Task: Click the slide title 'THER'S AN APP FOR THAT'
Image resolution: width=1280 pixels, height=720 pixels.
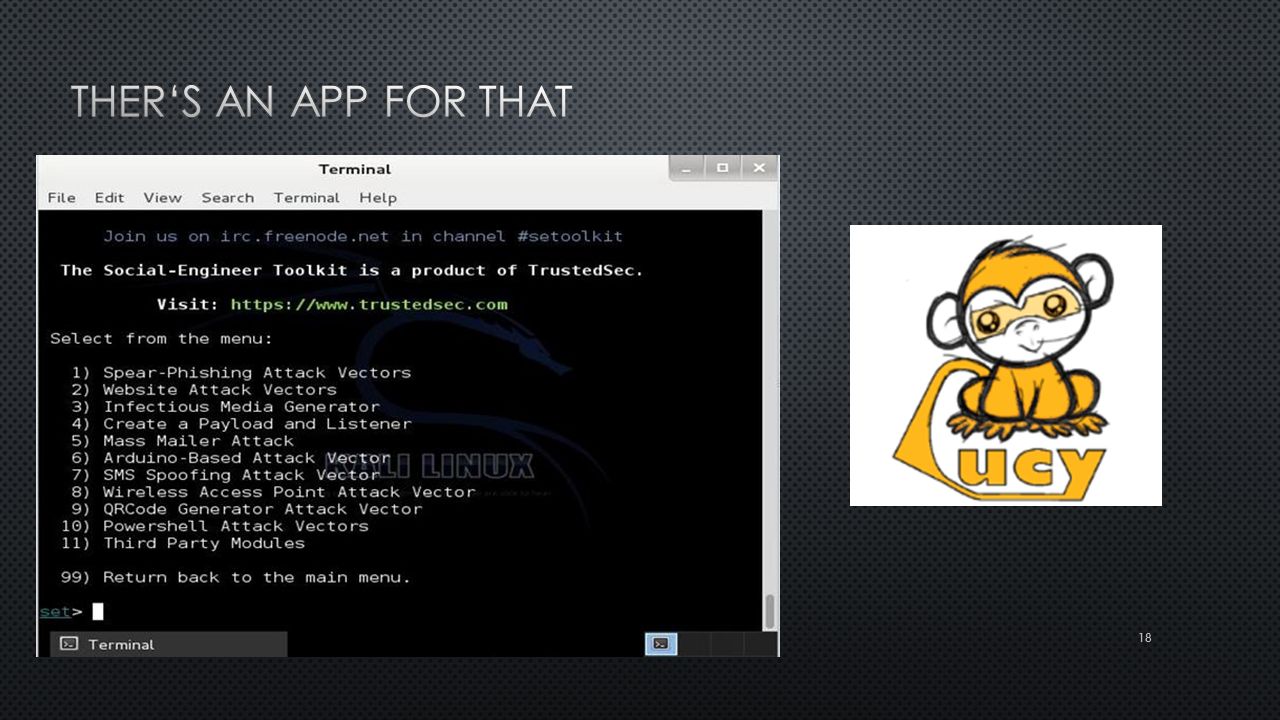Action: pyautogui.click(x=321, y=102)
